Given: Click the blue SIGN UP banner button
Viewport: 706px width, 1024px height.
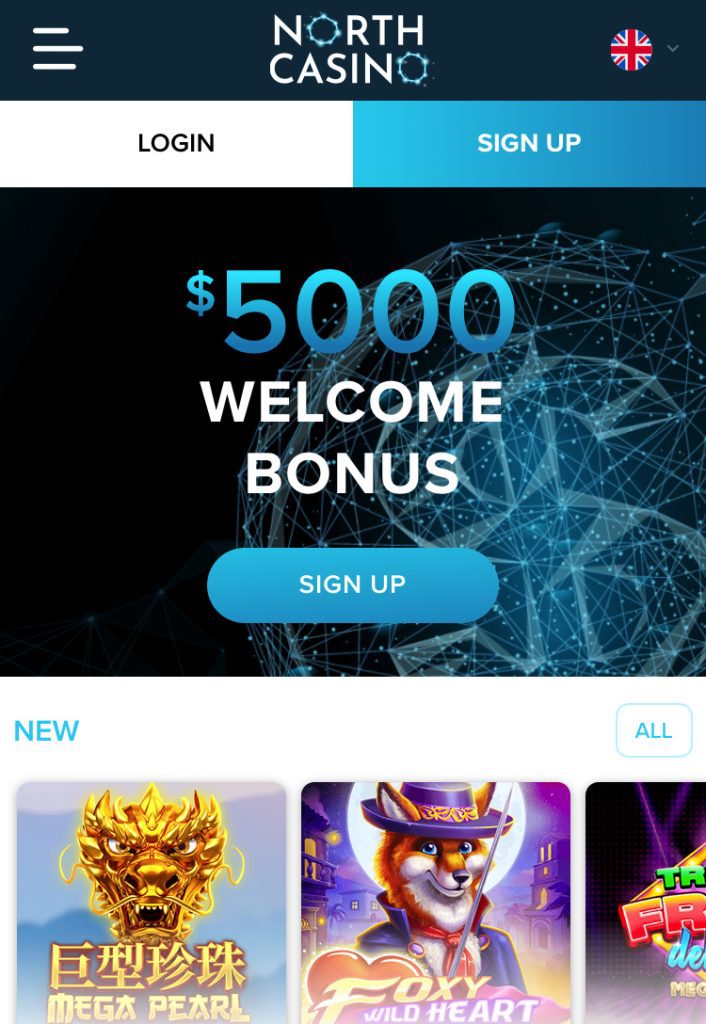Looking at the screenshot, I should click(x=353, y=584).
